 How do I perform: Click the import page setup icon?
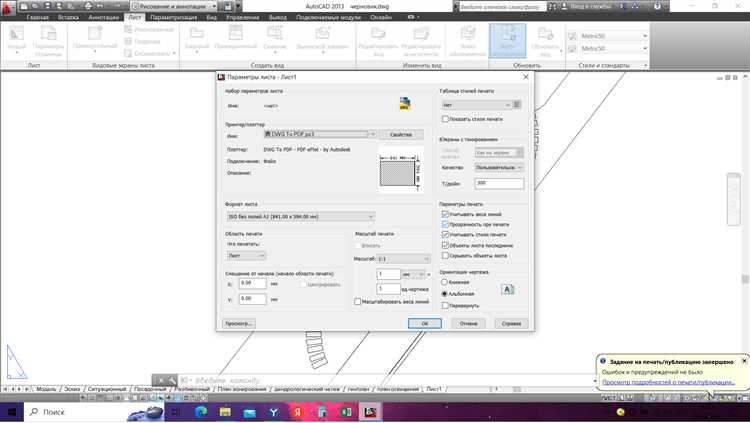[405, 103]
